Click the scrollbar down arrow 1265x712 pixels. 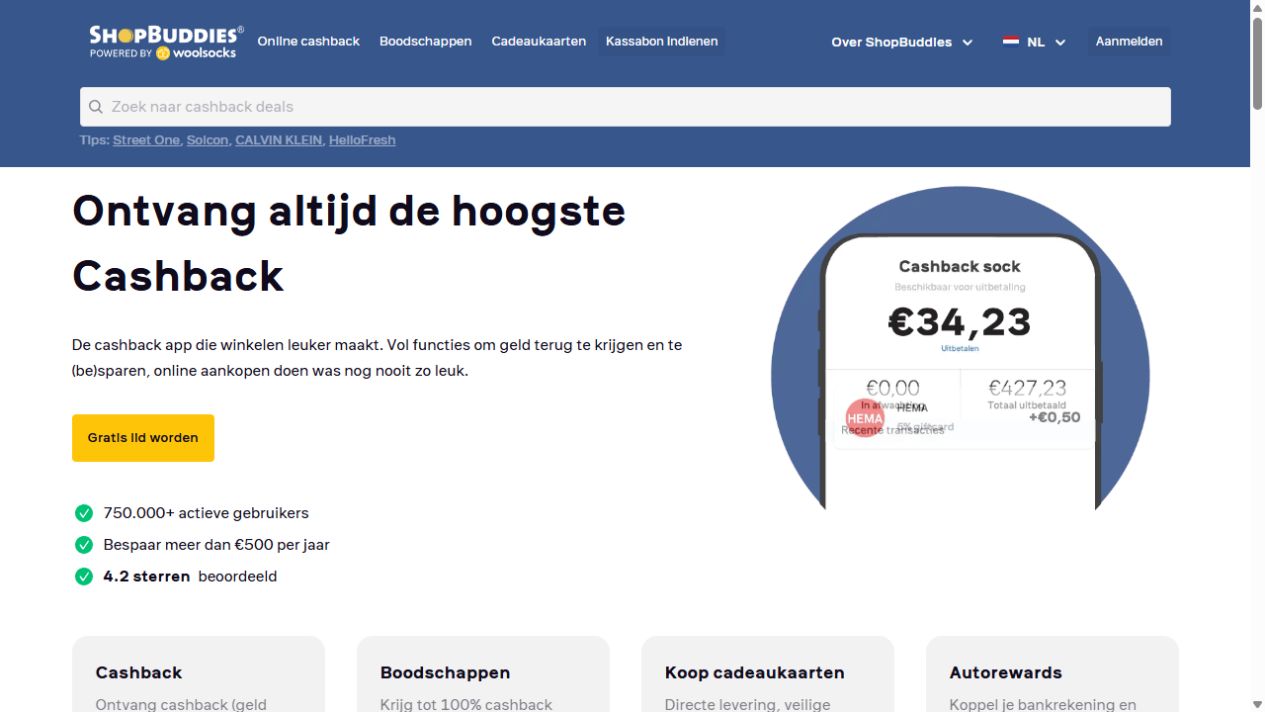coord(1257,704)
